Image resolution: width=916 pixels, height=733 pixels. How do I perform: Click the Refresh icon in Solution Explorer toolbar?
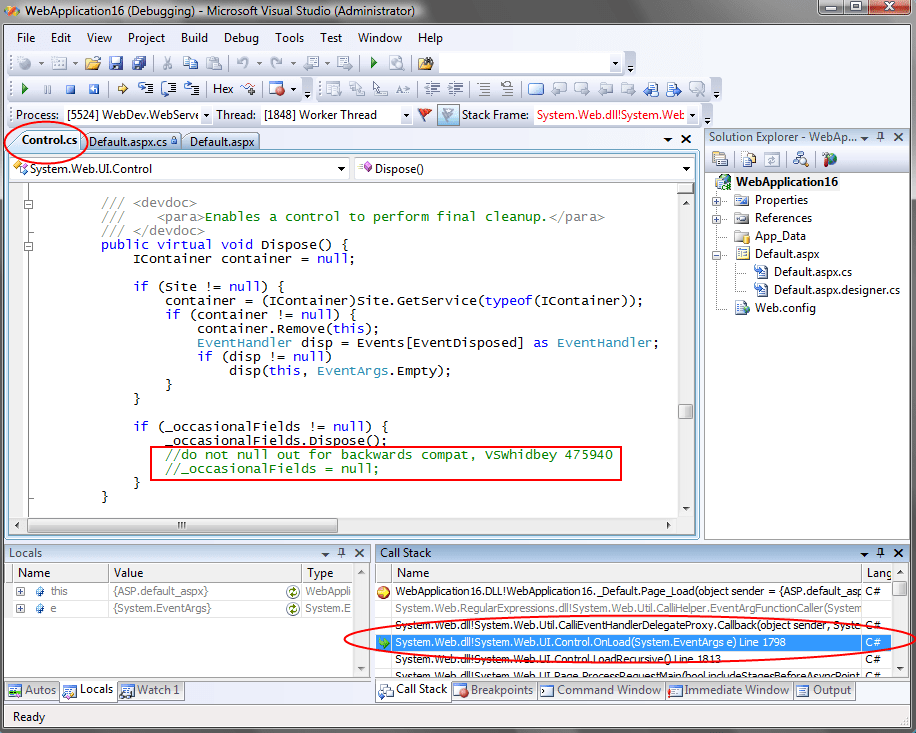tap(772, 159)
